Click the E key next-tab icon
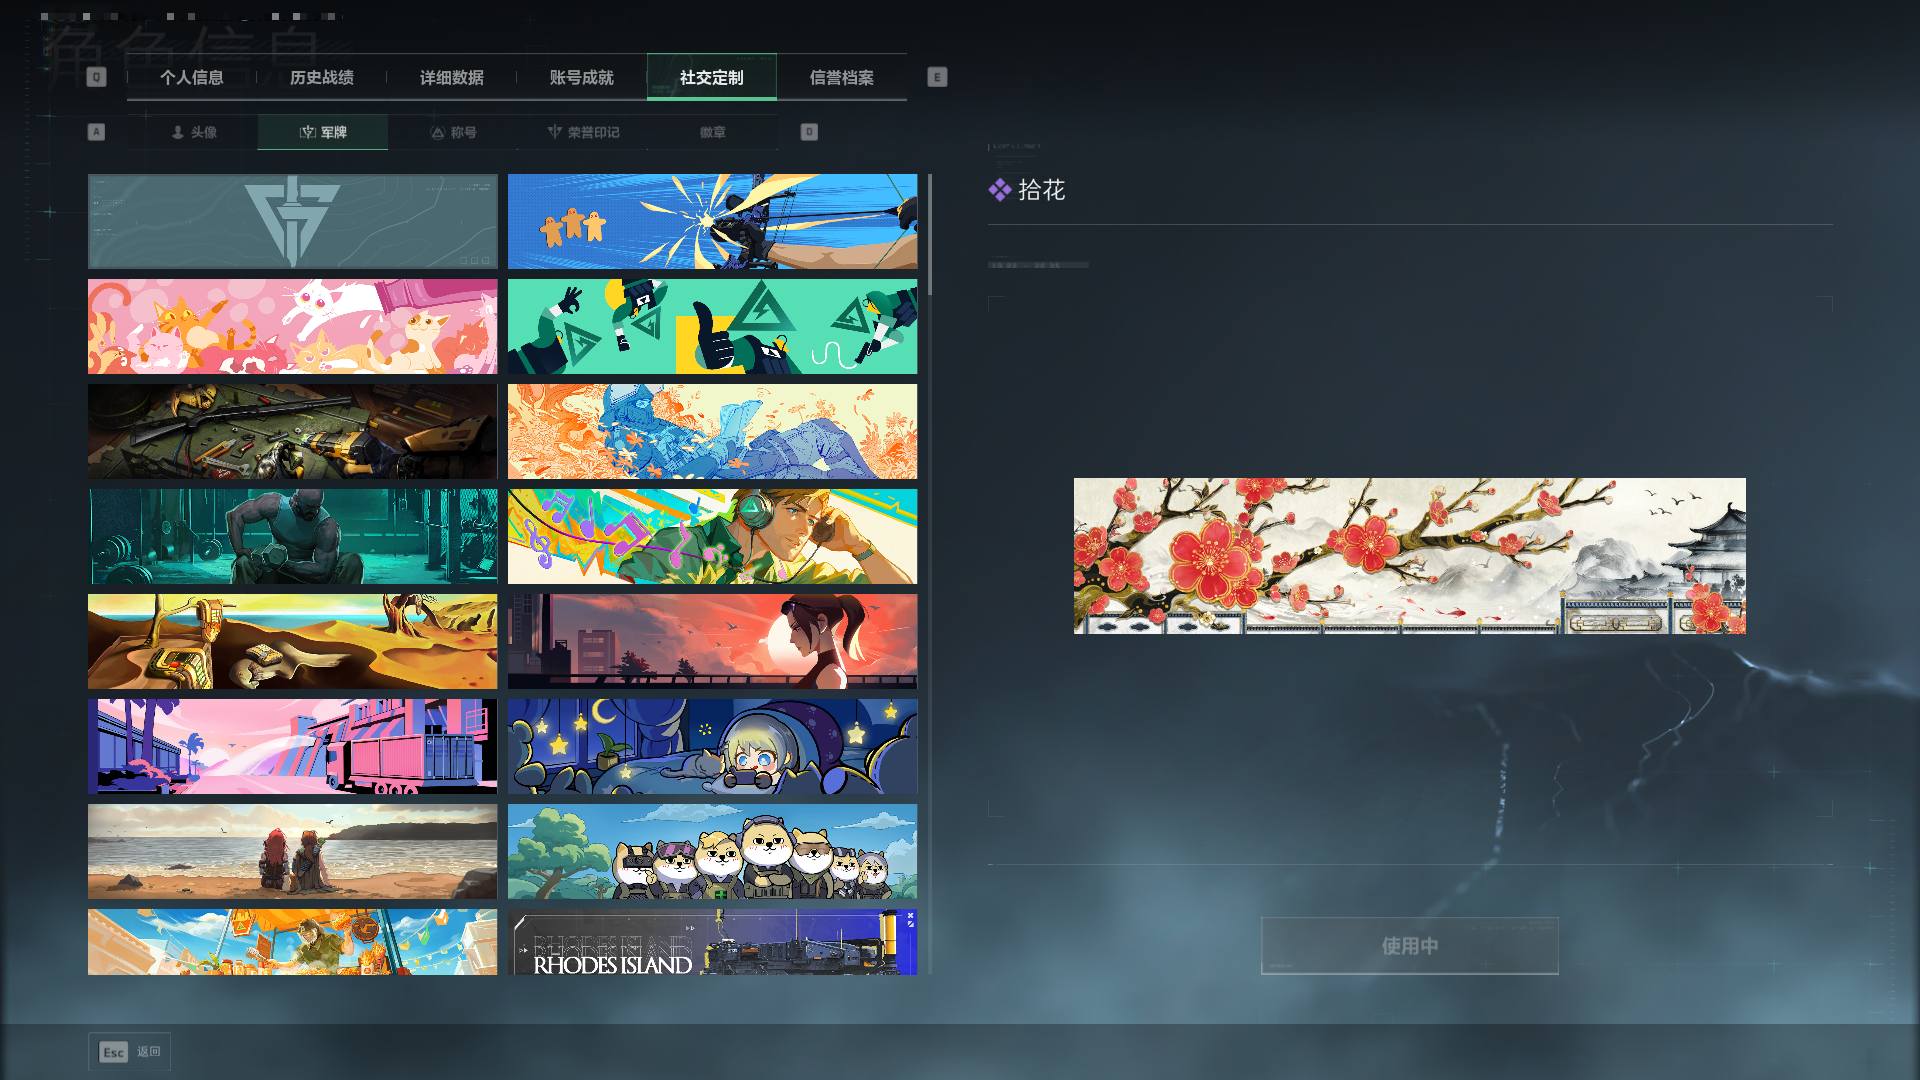The image size is (1920, 1080). pyautogui.click(x=937, y=77)
